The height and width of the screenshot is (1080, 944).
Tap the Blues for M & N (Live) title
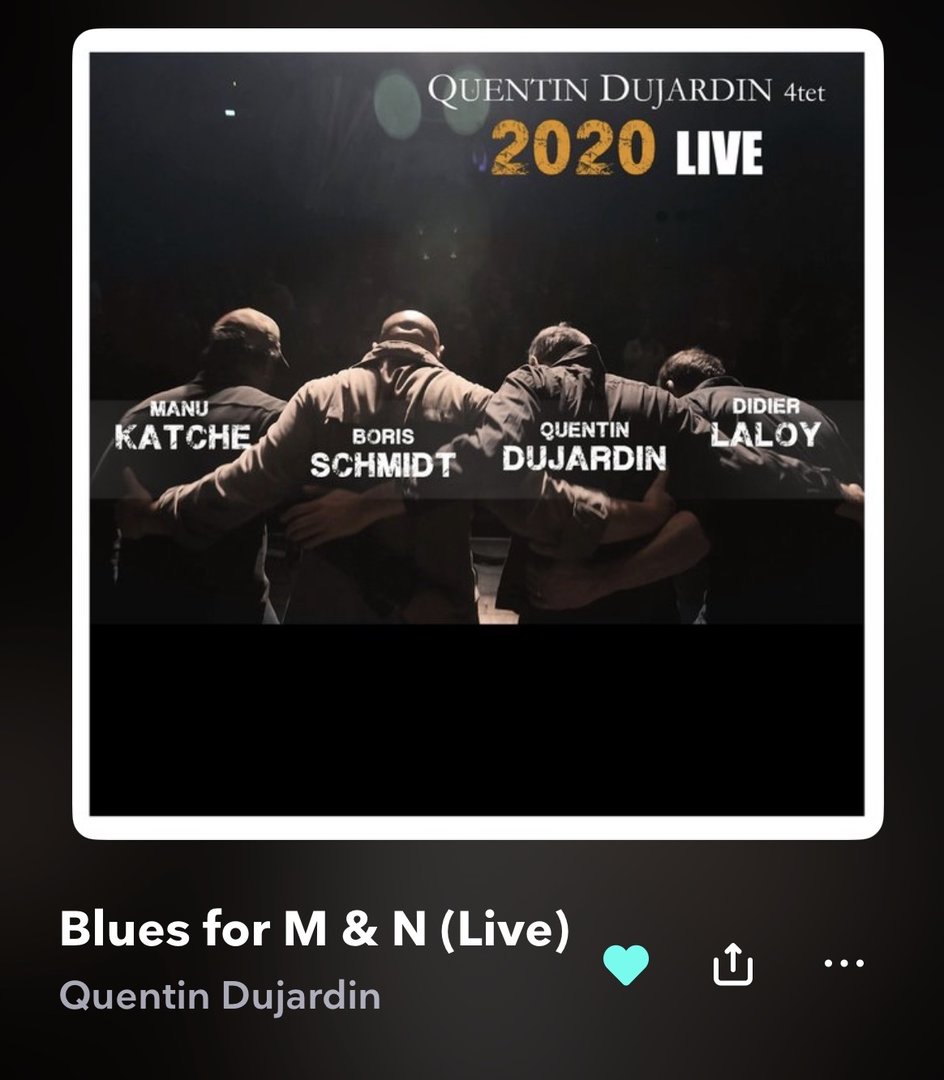[315, 928]
